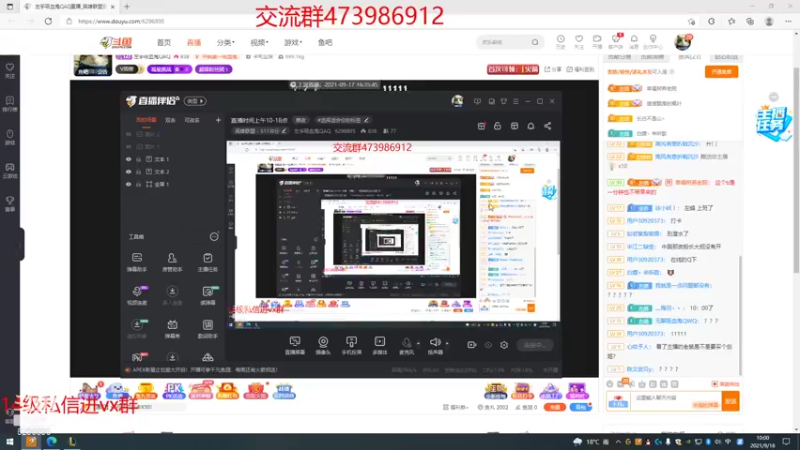The width and height of the screenshot is (800, 450).
Task: Click the 充值 recharge button below player
Action: click(x=555, y=407)
